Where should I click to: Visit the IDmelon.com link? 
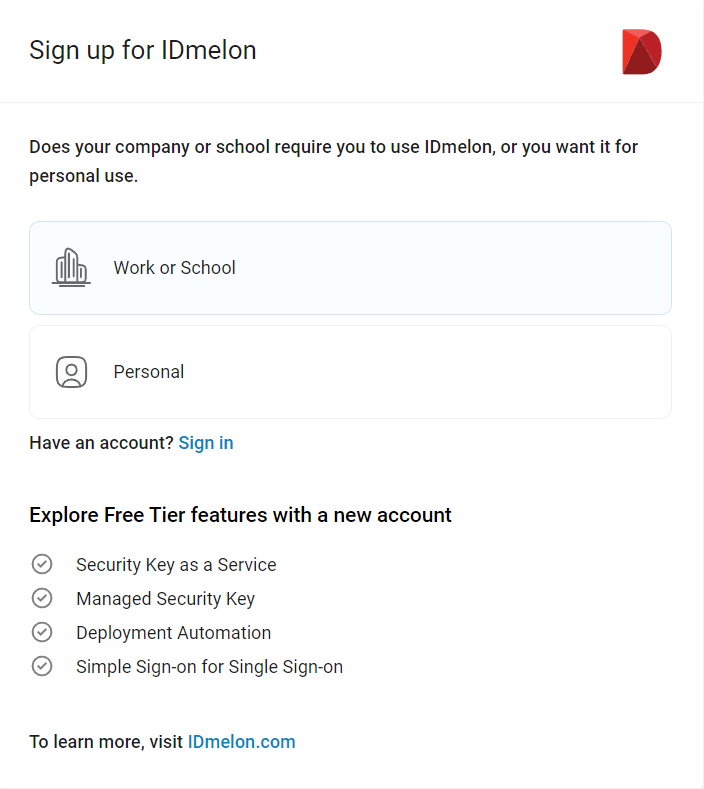[242, 742]
